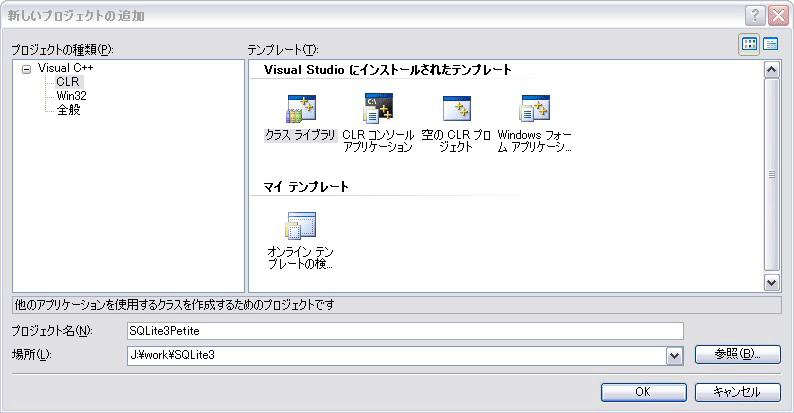Image resolution: width=794 pixels, height=413 pixels.
Task: Collapse the Visual C++ tree node
Action: tap(26, 69)
